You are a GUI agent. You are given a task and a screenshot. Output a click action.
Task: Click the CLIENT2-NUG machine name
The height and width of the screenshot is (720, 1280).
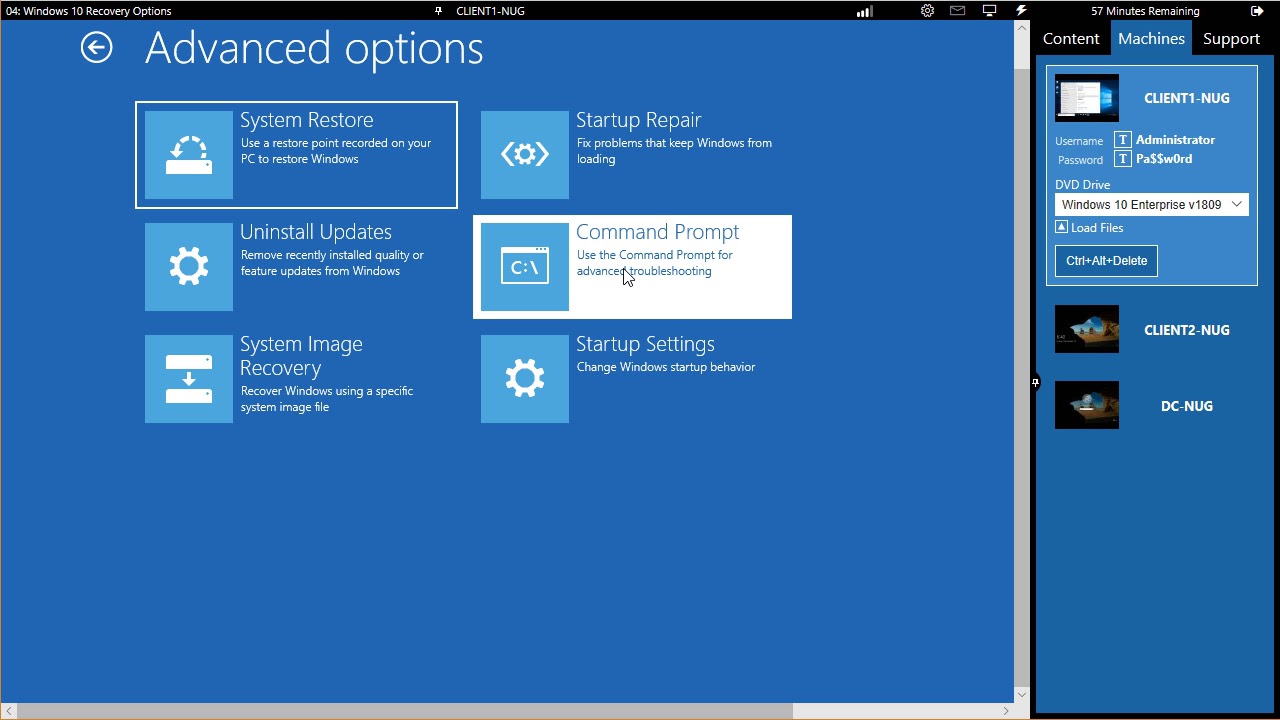point(1187,330)
